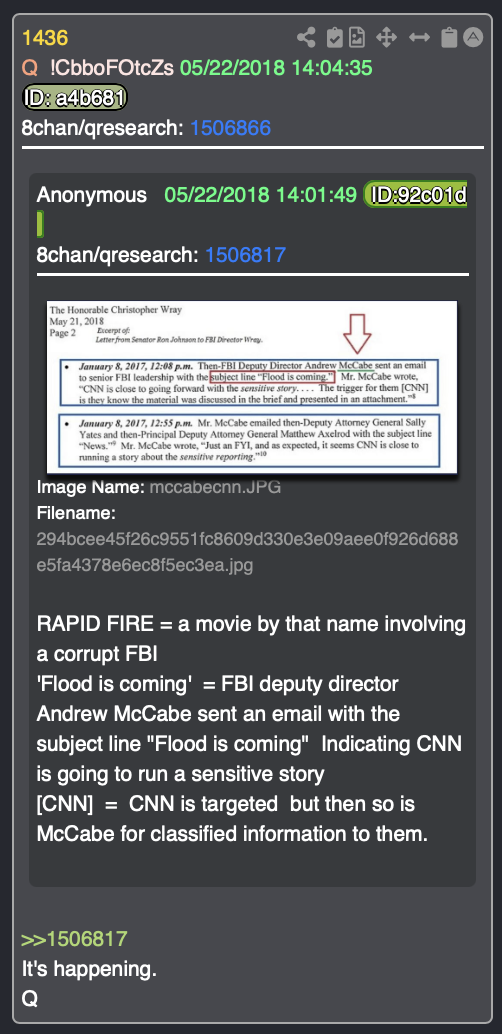Click the image file icon
502x1034 pixels.
point(357,38)
